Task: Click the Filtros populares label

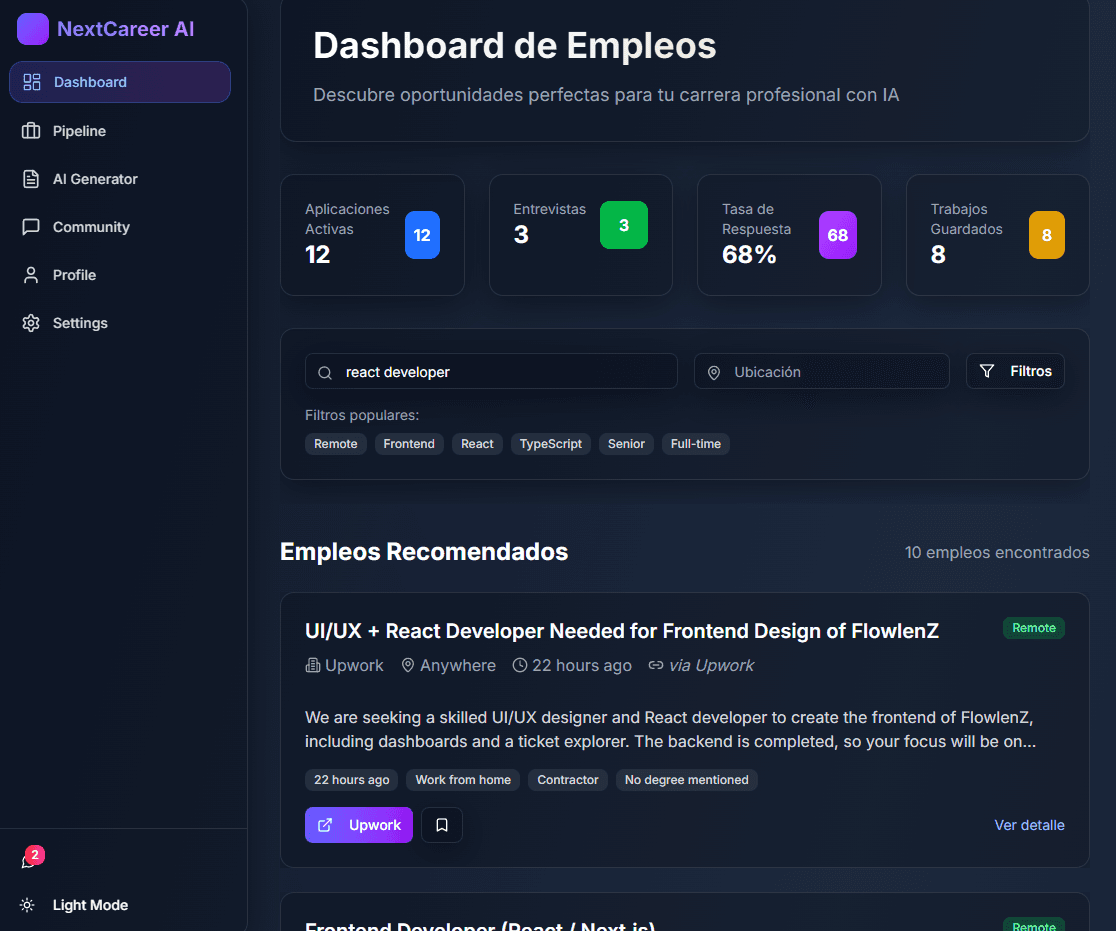Action: pyautogui.click(x=362, y=415)
